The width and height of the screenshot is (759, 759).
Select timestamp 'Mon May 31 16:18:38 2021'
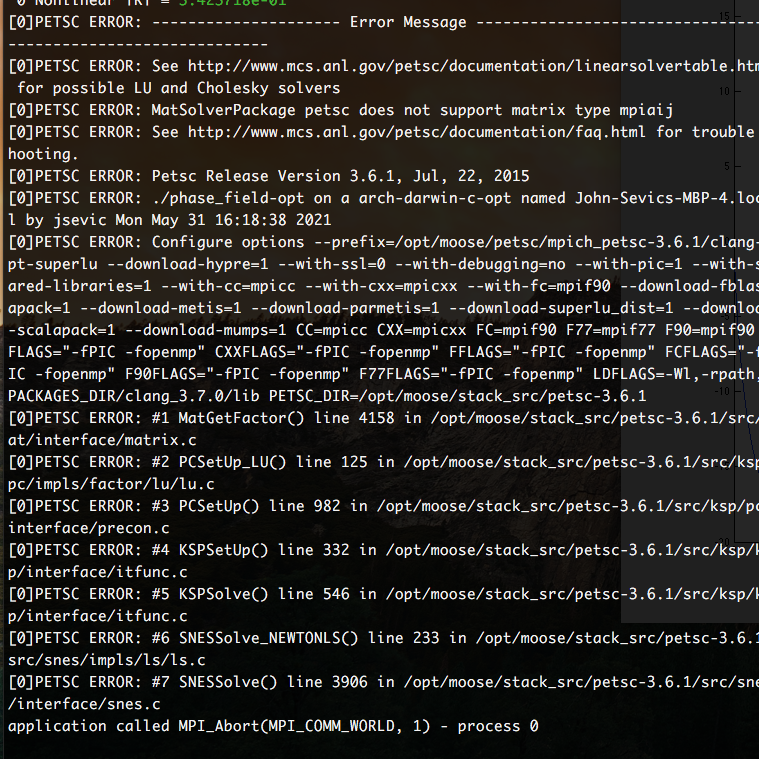[223, 220]
